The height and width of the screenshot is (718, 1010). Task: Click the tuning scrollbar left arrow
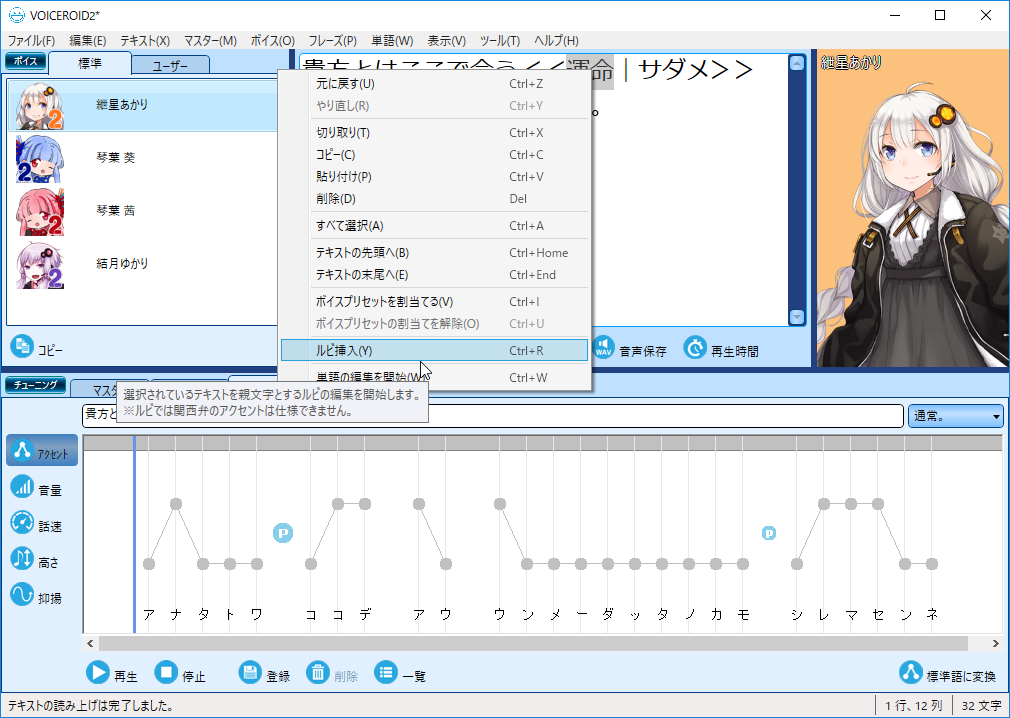(x=90, y=643)
